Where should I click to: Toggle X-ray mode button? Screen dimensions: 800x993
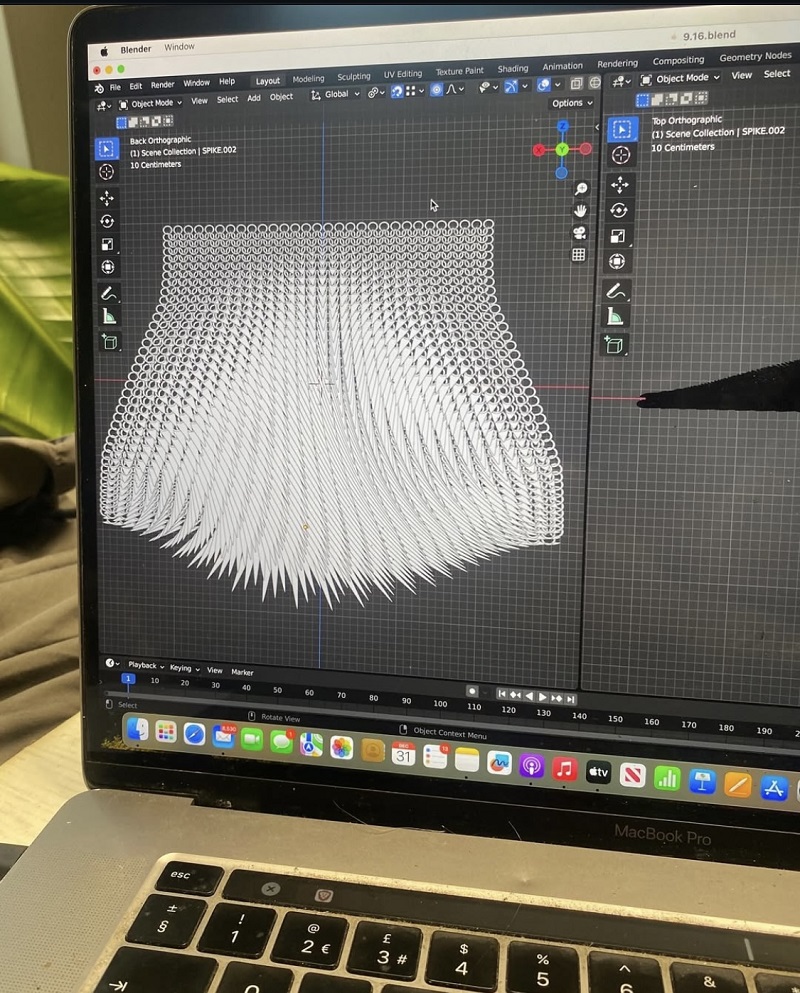(x=576, y=84)
